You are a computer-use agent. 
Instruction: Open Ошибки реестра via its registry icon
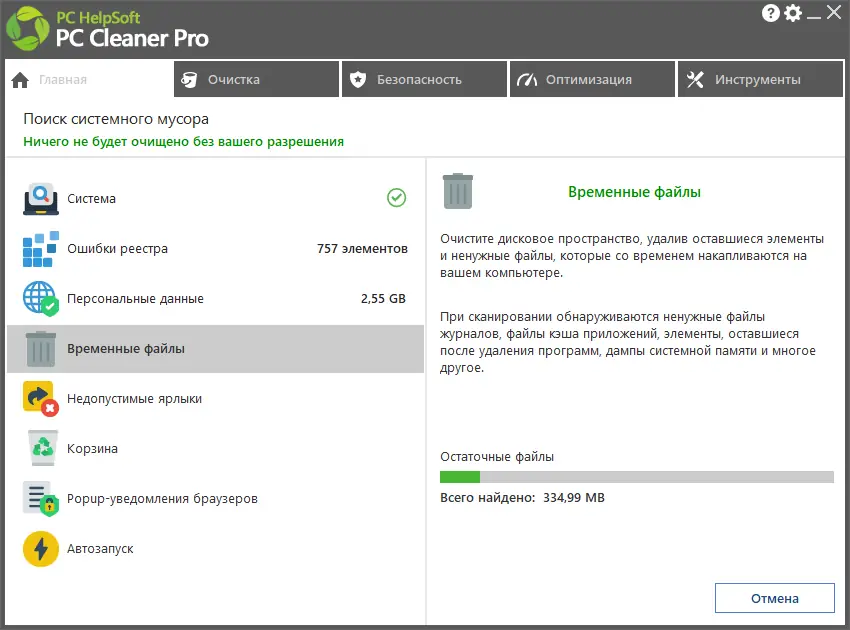40,248
